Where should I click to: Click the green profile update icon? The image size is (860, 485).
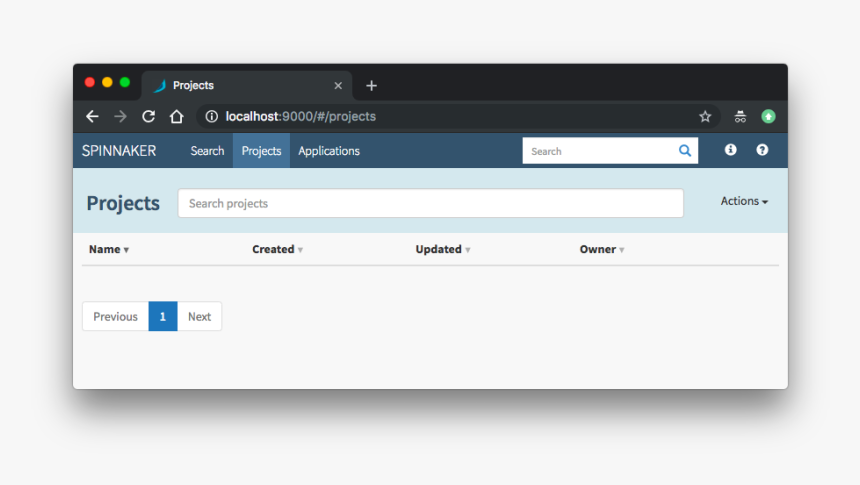(768, 116)
